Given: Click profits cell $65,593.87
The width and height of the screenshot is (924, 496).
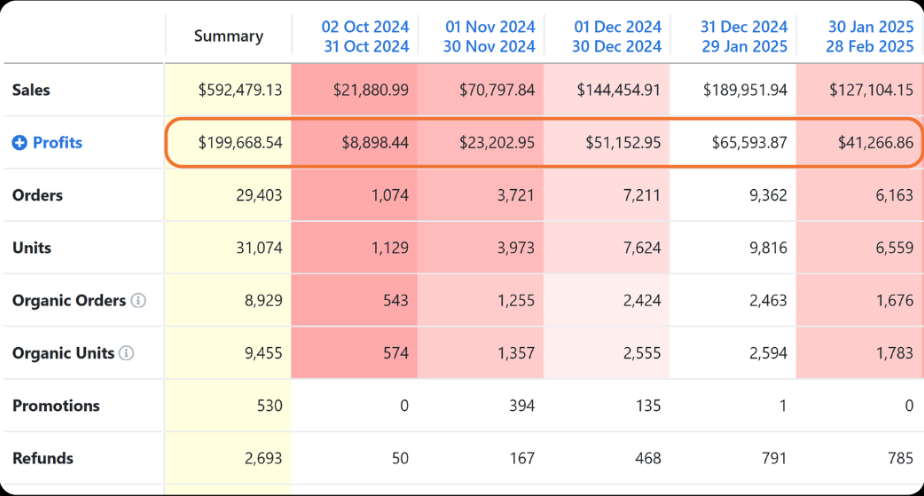Looking at the screenshot, I should 750,143.
